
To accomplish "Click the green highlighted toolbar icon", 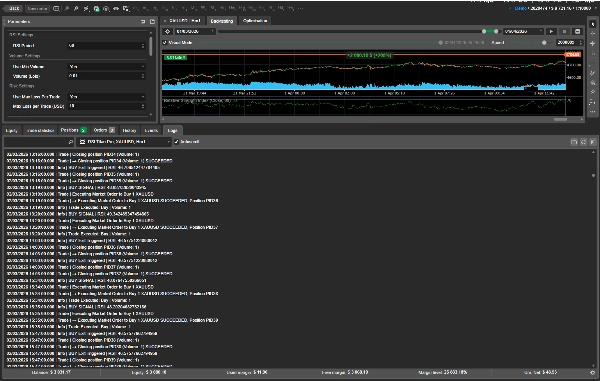I will click(x=96, y=8).
